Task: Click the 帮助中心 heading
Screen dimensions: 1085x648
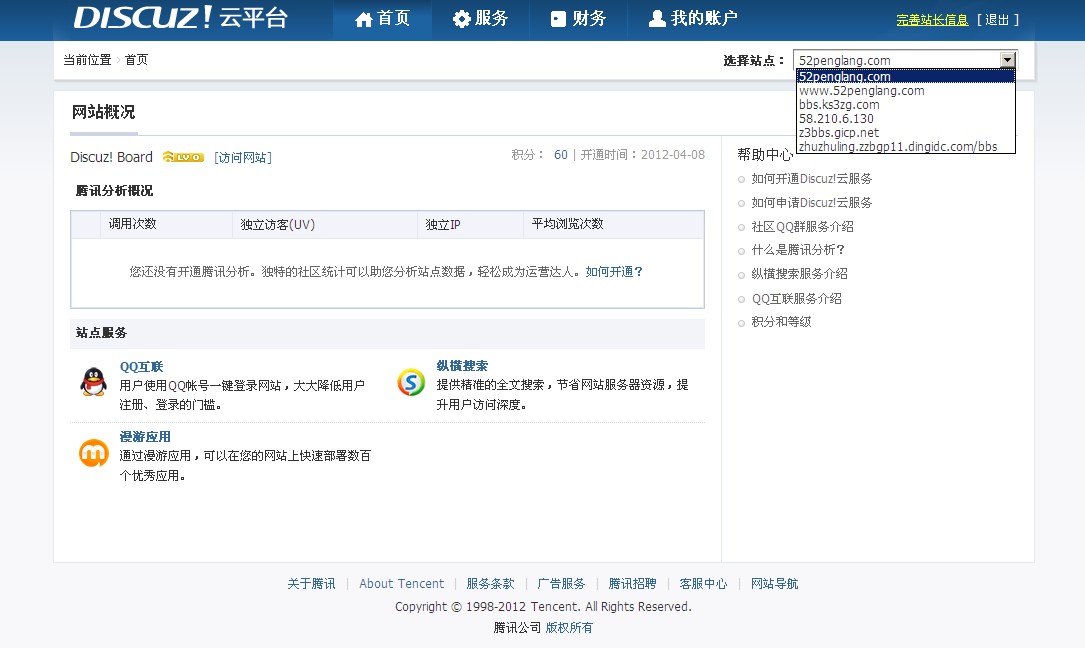Action: tap(765, 154)
